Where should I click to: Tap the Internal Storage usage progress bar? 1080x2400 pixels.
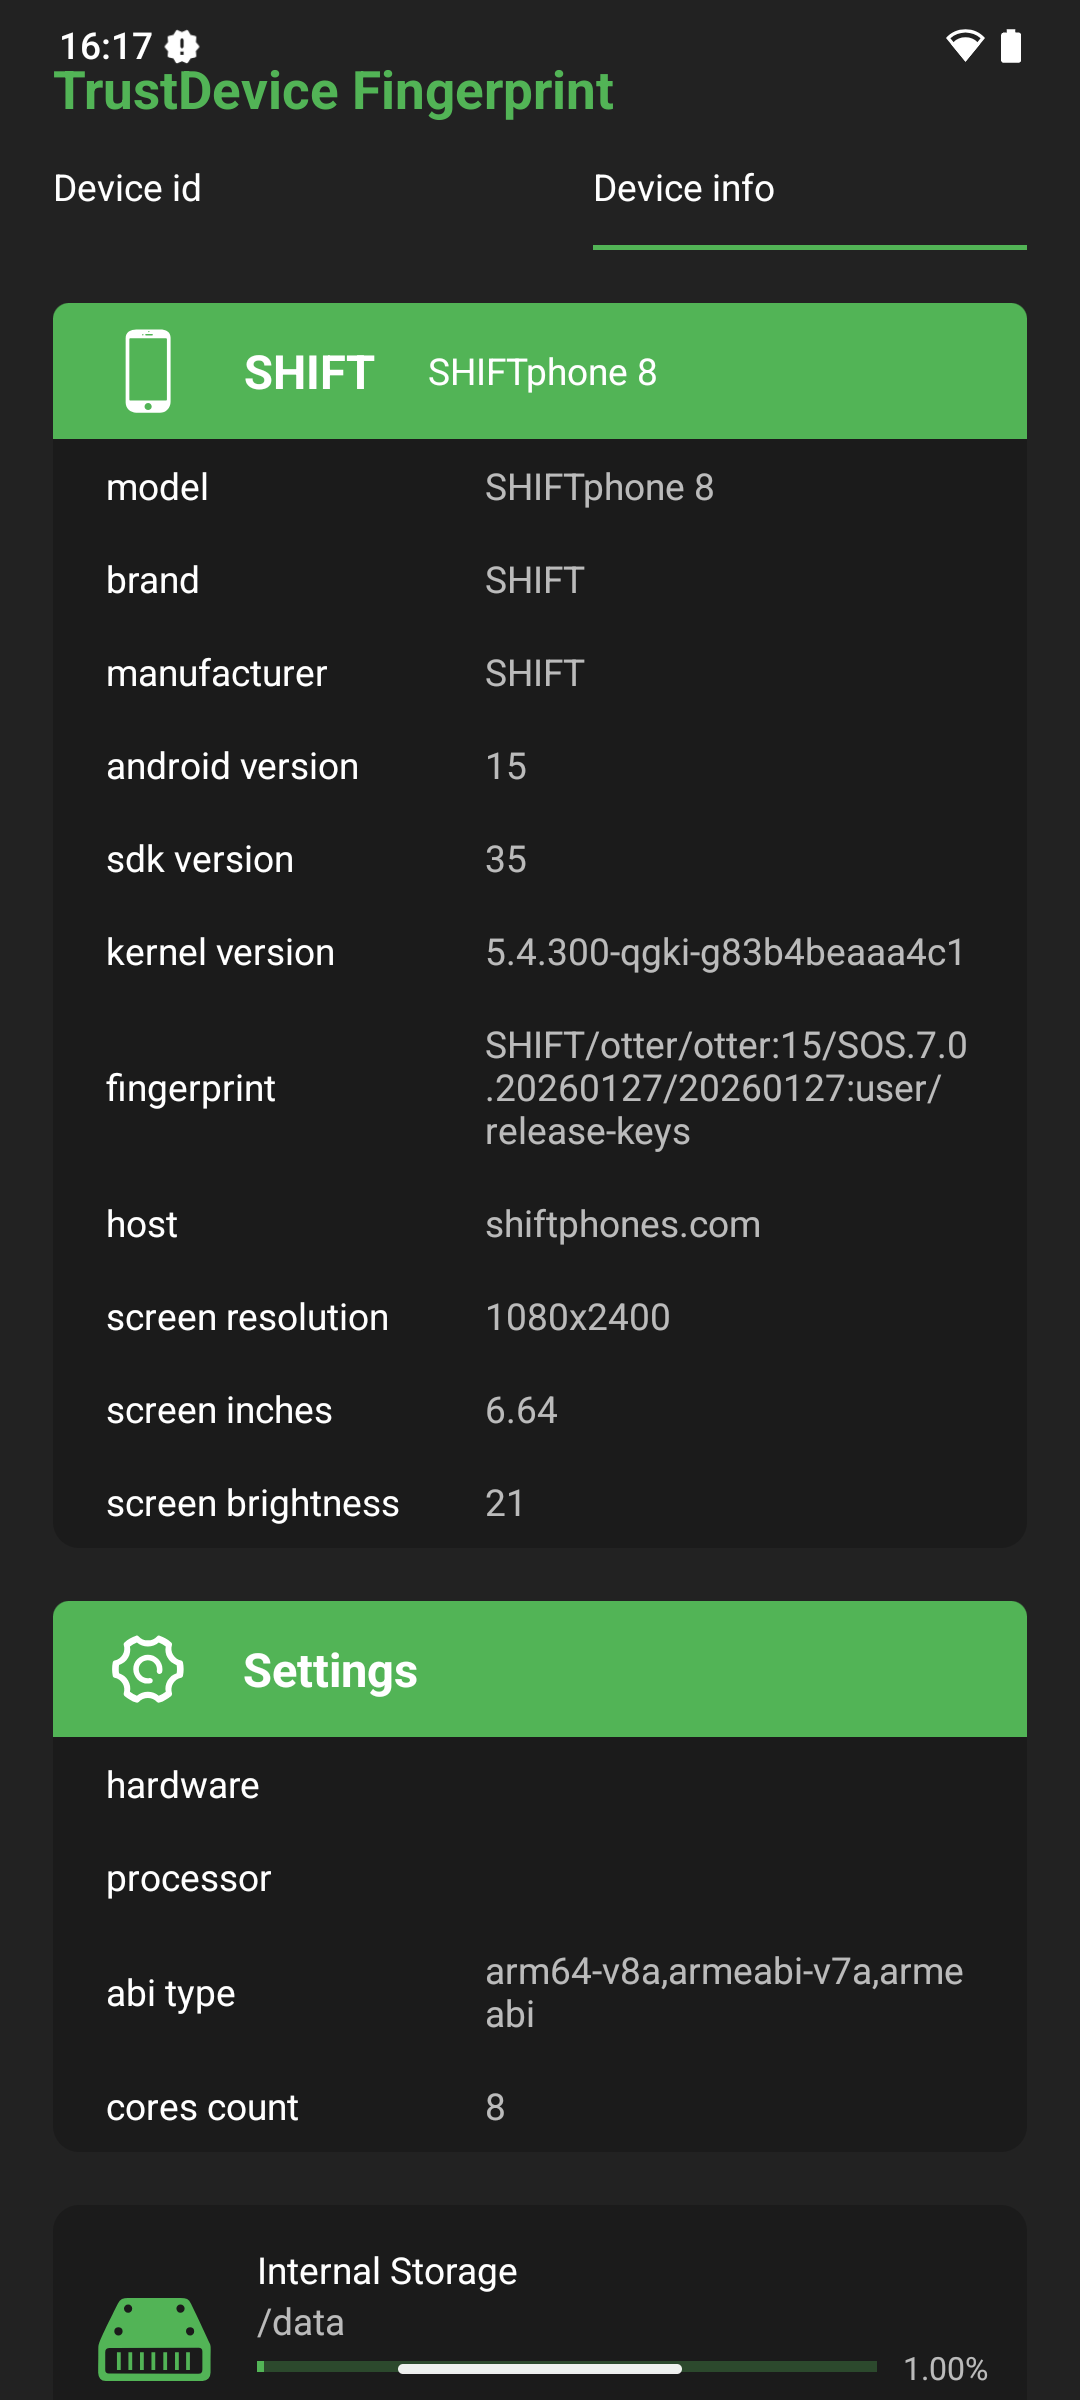click(x=566, y=2367)
